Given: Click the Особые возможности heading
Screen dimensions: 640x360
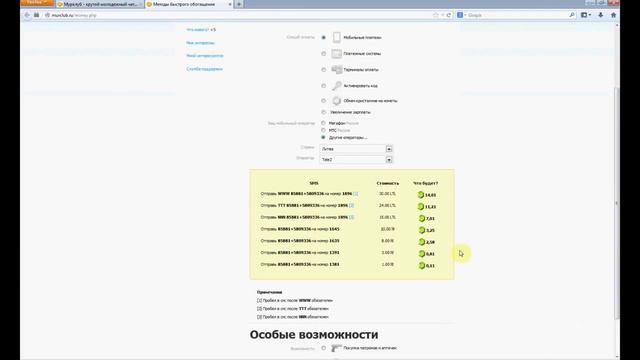Looking at the screenshot, I should pyautogui.click(x=314, y=335).
